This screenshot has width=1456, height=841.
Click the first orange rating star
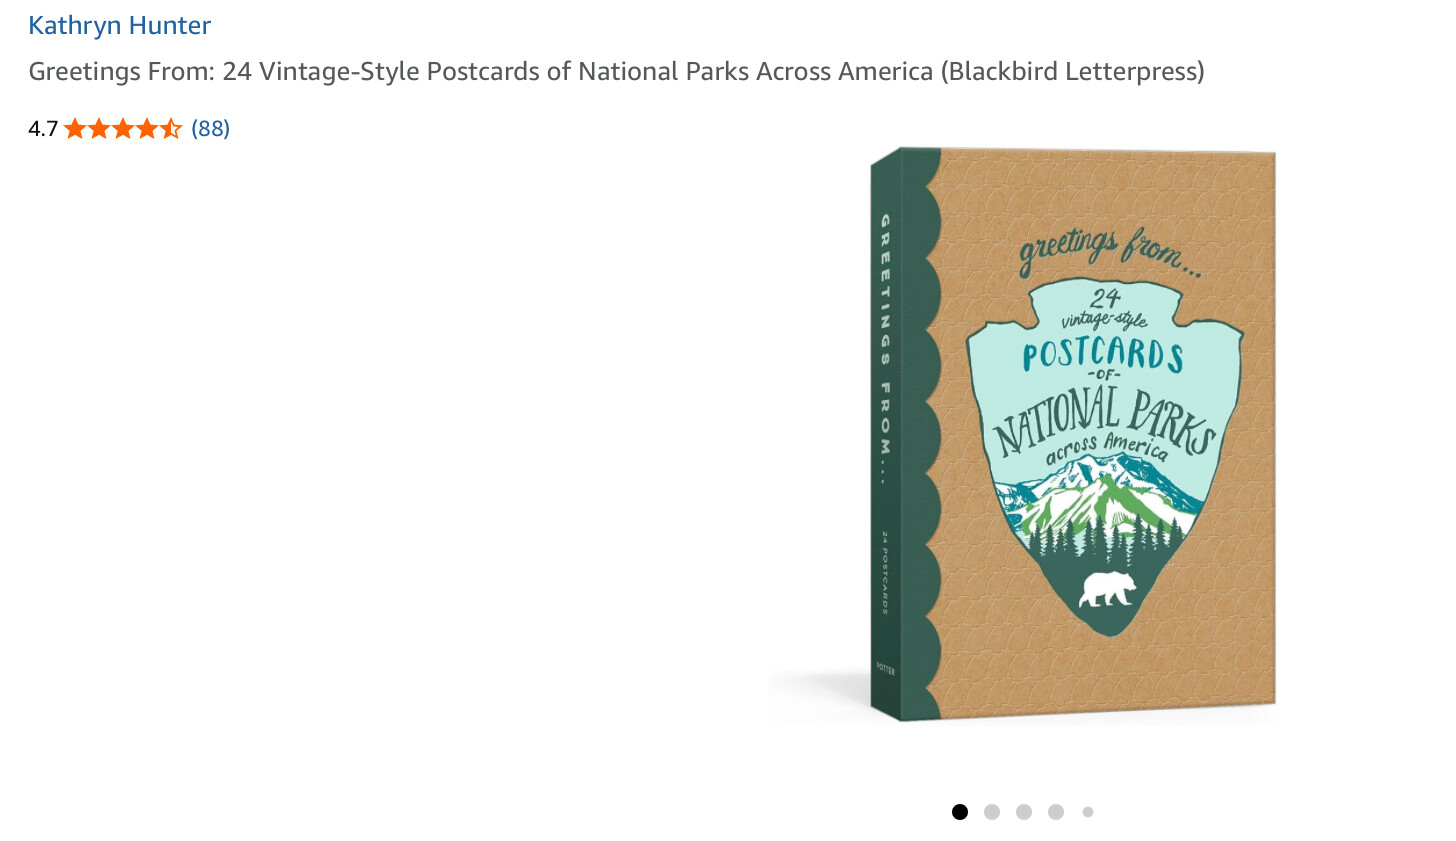(x=76, y=129)
